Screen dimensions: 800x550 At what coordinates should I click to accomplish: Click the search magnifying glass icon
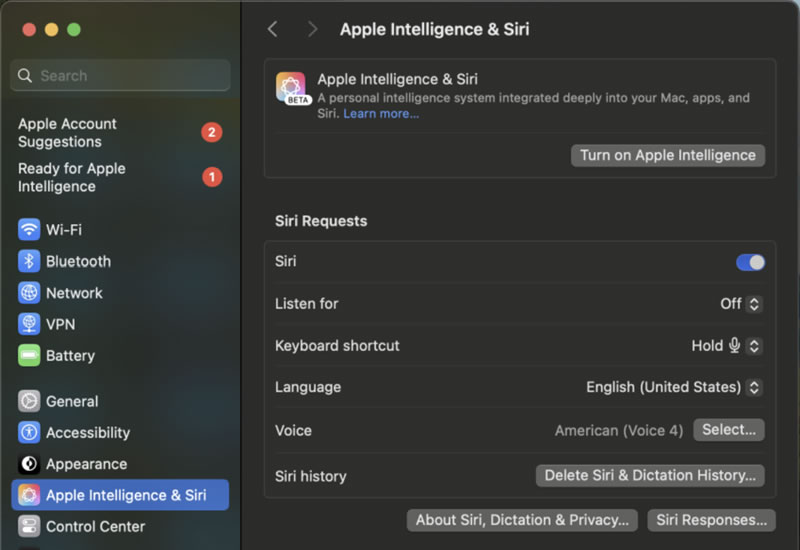(x=24, y=76)
